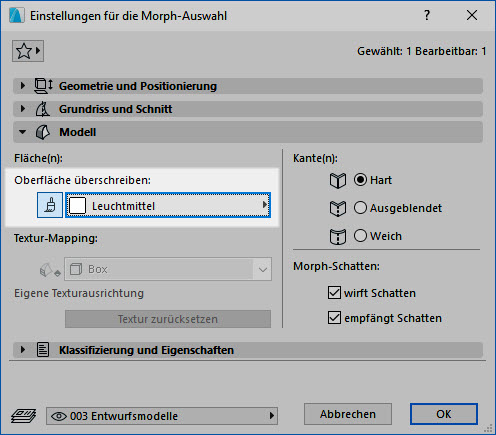
Task: Toggle the surface override paintbrush icon
Action: pos(50,205)
